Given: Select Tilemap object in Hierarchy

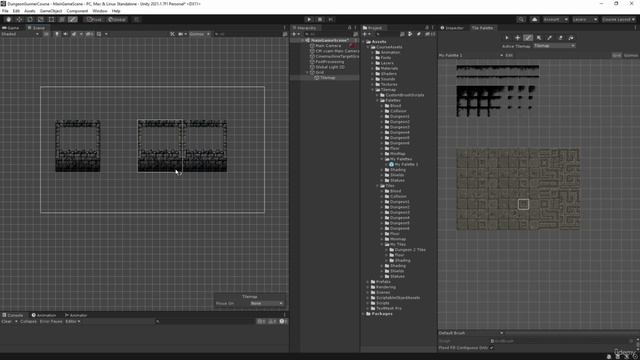Looking at the screenshot, I should tap(327, 78).
